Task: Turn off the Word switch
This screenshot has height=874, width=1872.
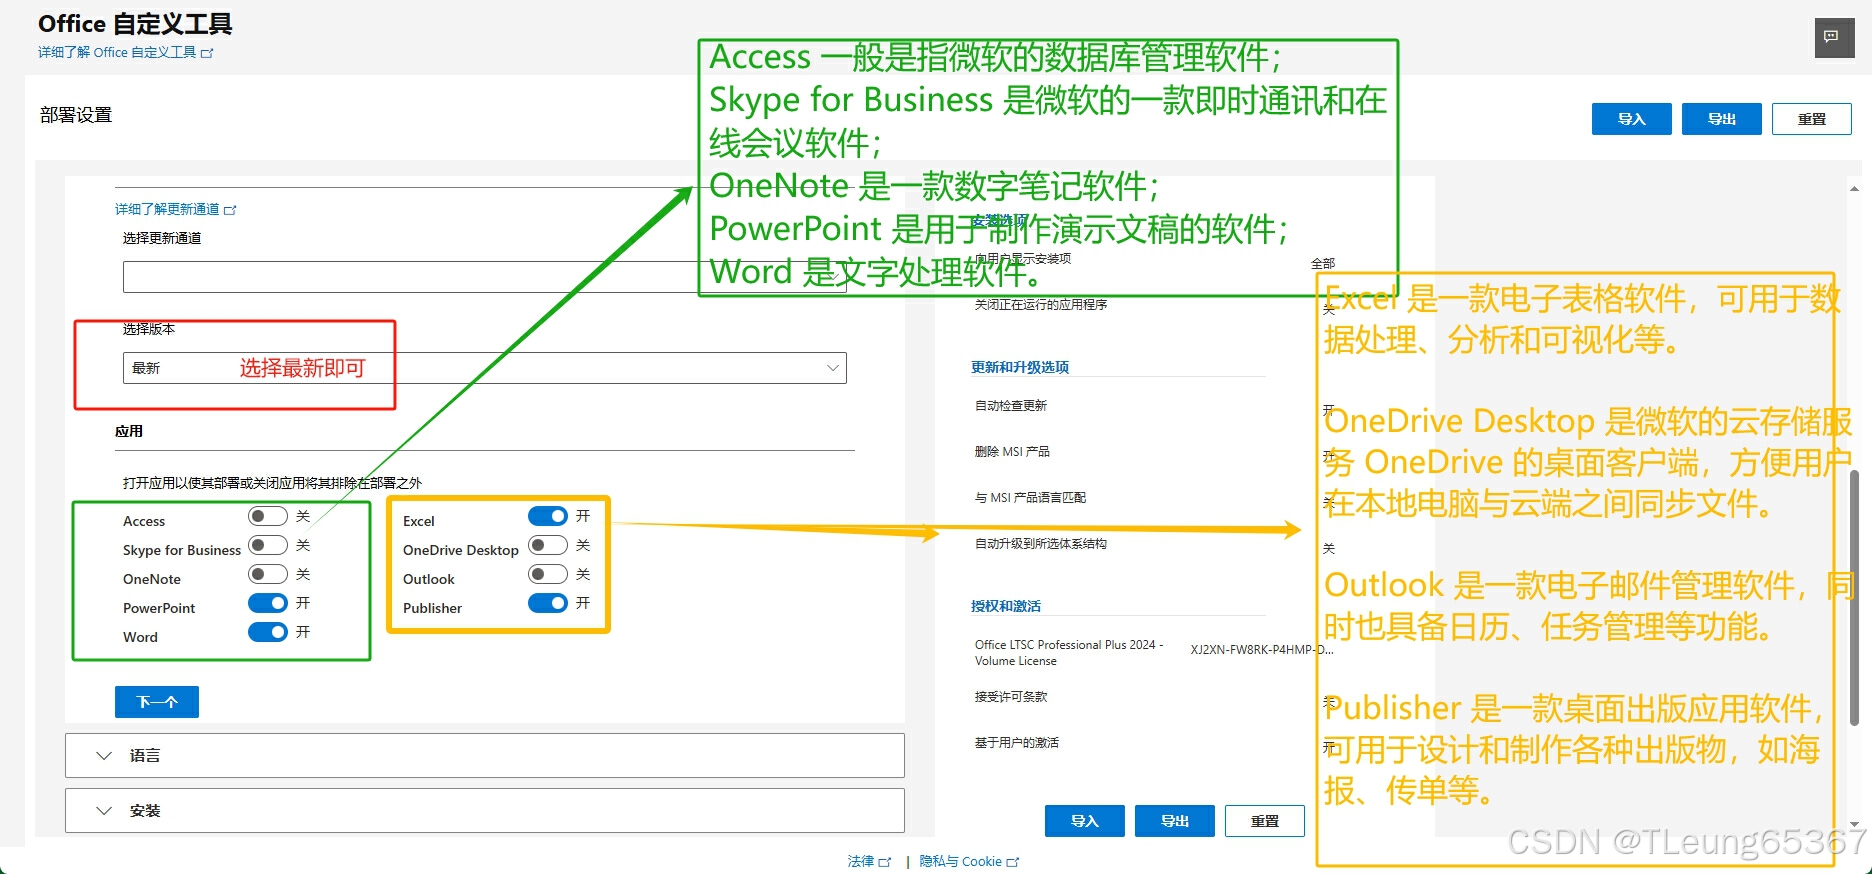Action: pos(268,632)
